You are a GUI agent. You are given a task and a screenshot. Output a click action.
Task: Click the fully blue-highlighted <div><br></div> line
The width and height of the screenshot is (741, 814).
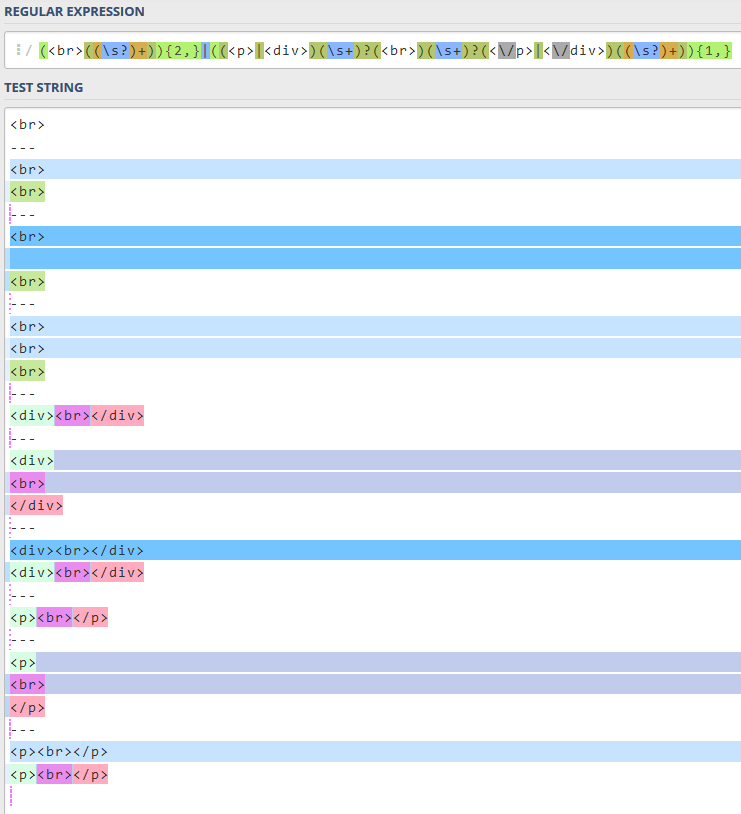click(77, 550)
